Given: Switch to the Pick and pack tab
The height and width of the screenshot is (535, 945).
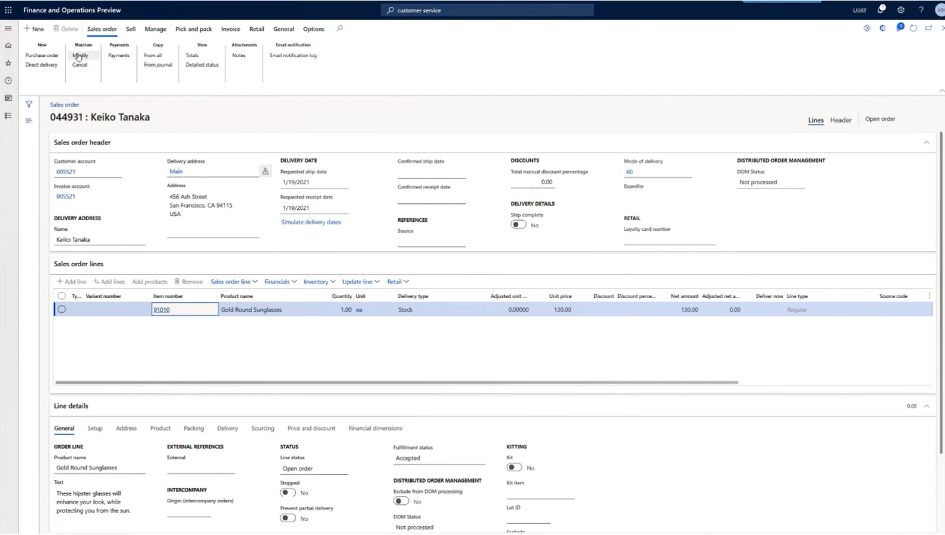Looking at the screenshot, I should (193, 29).
